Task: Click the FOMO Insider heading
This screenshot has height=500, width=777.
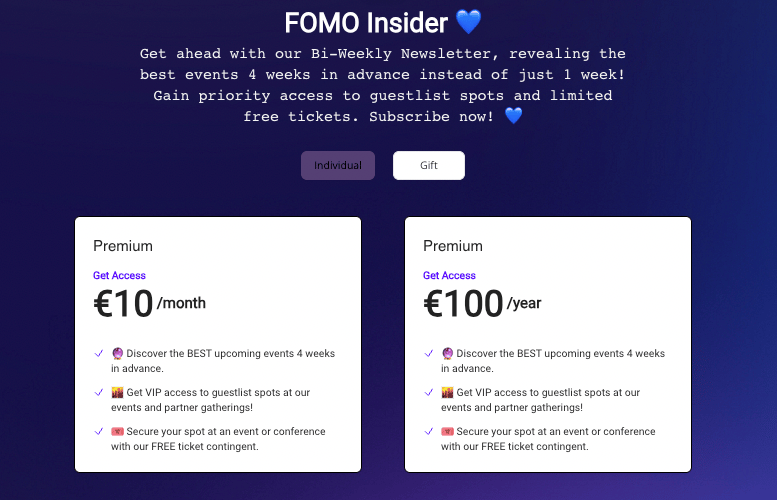Action: coord(366,23)
